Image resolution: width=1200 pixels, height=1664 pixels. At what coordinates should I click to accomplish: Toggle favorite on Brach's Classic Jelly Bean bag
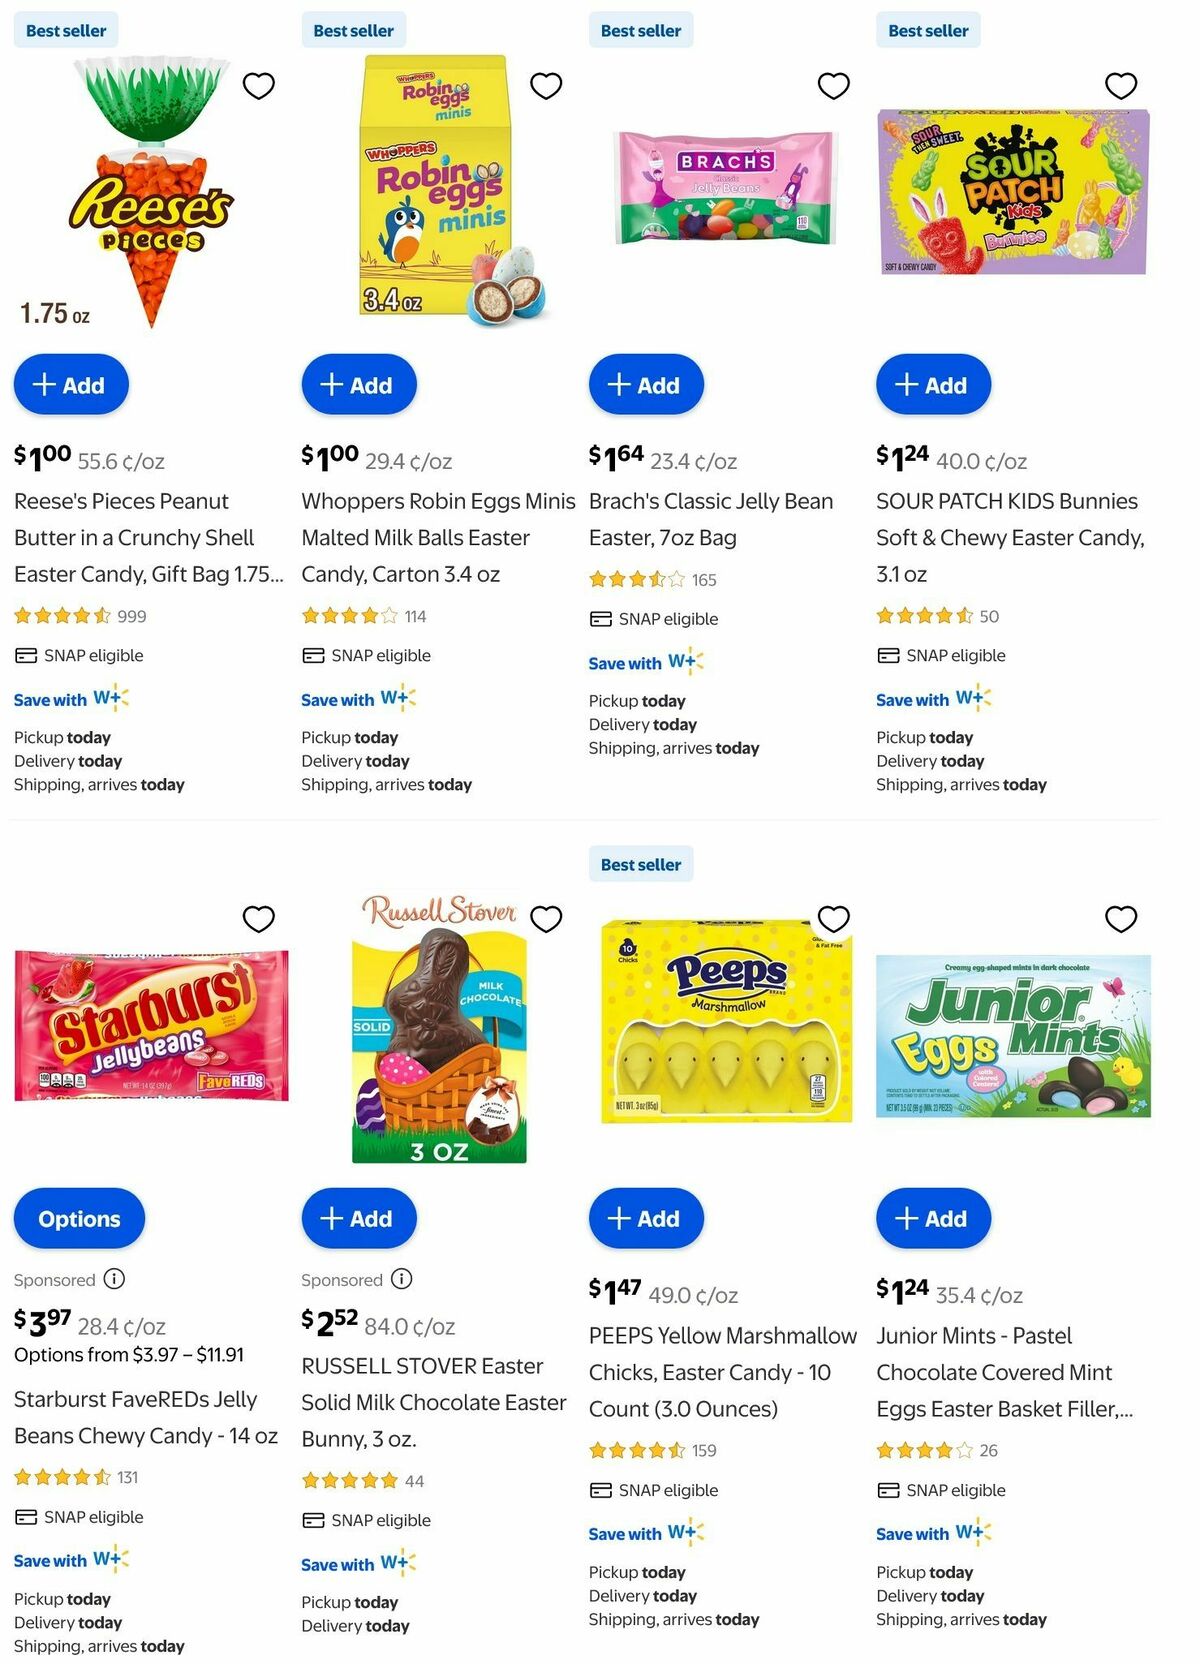pos(834,86)
